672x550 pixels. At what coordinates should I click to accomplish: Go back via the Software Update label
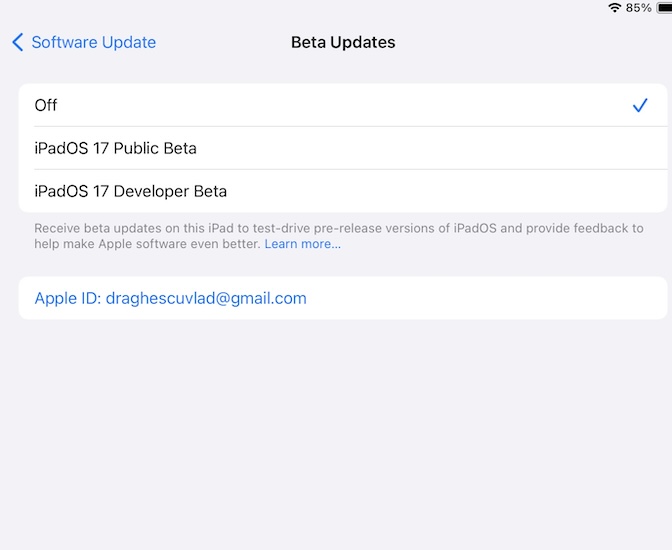[x=93, y=42]
